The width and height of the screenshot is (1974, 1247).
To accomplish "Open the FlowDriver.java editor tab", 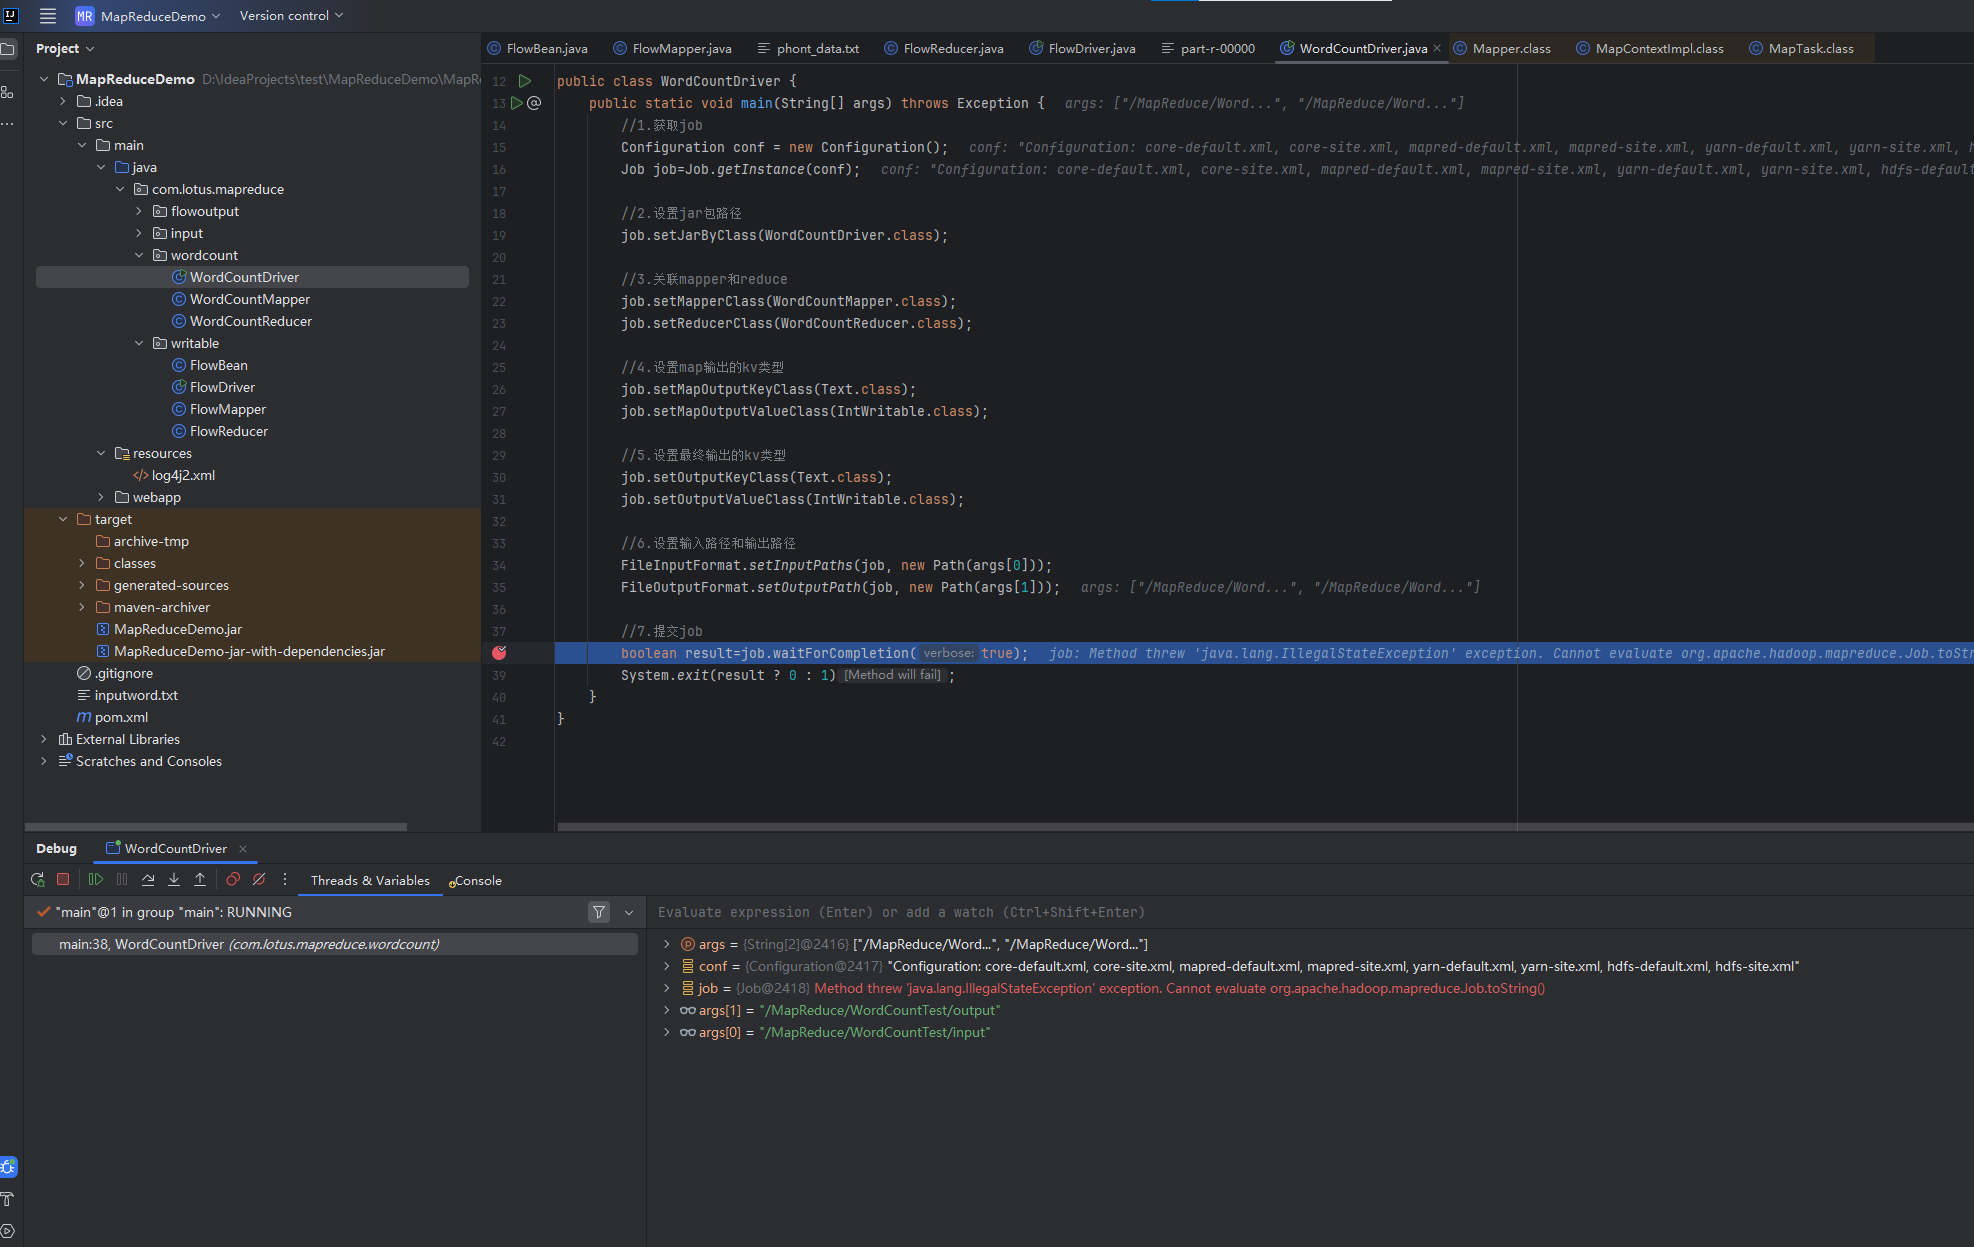I will (x=1091, y=48).
